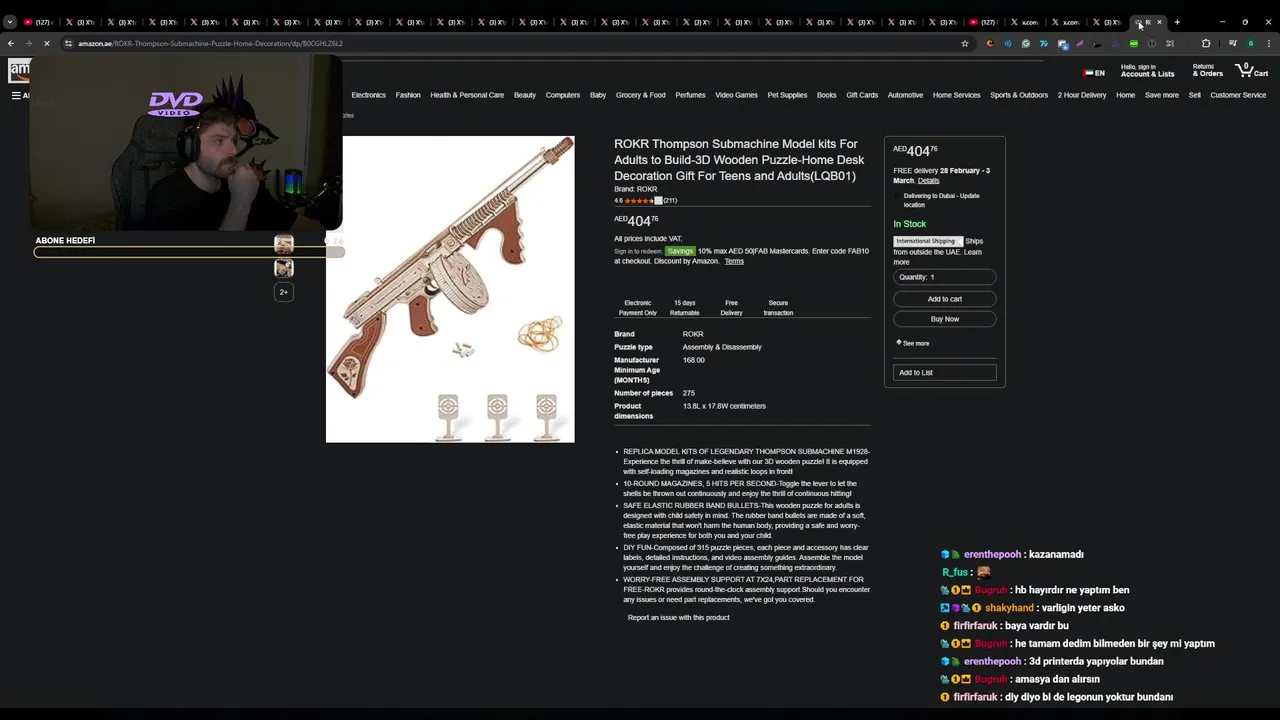Show more images via 2+ thumbnail
Image resolution: width=1280 pixels, height=720 pixels.
point(284,292)
